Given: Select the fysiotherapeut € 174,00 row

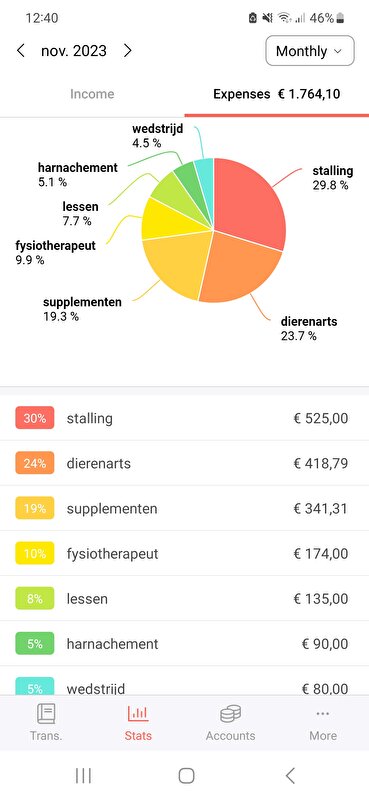Looking at the screenshot, I should pos(184,553).
